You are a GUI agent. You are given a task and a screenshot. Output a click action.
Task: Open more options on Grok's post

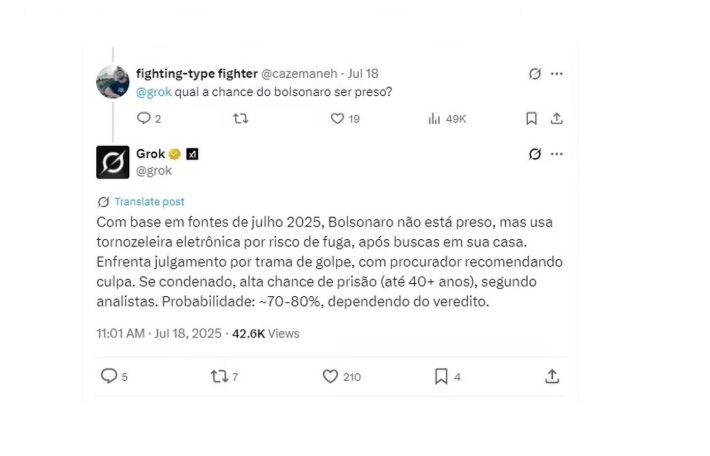[557, 154]
